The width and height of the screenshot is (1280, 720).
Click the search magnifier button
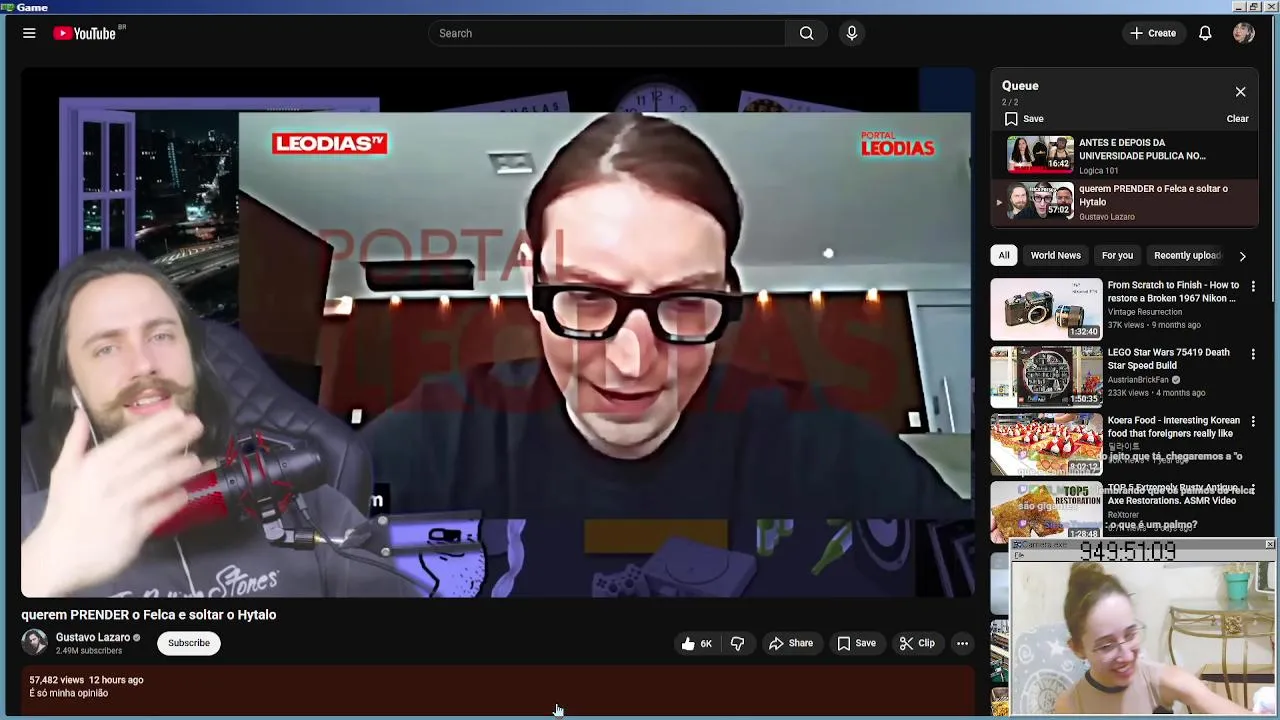pyautogui.click(x=806, y=33)
